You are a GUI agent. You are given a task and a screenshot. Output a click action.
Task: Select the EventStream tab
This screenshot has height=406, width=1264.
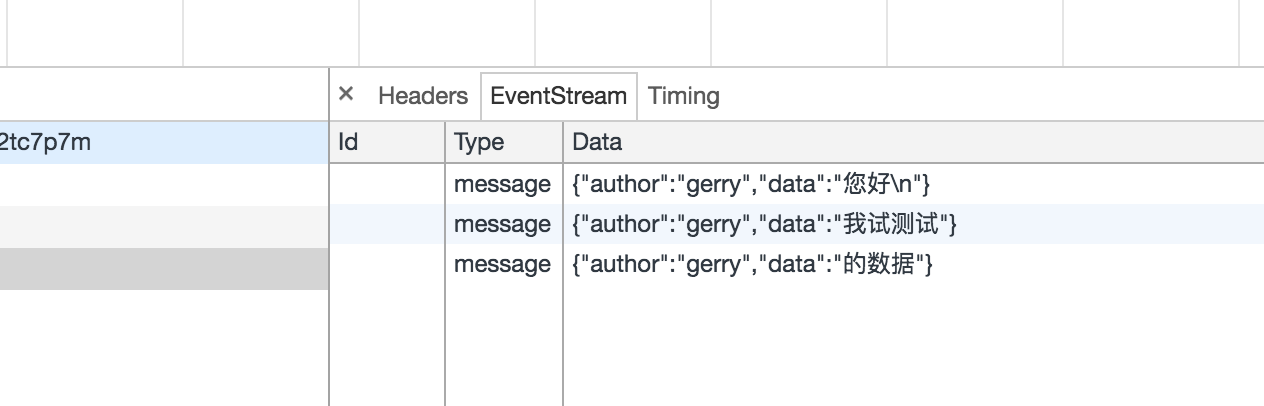coord(559,96)
